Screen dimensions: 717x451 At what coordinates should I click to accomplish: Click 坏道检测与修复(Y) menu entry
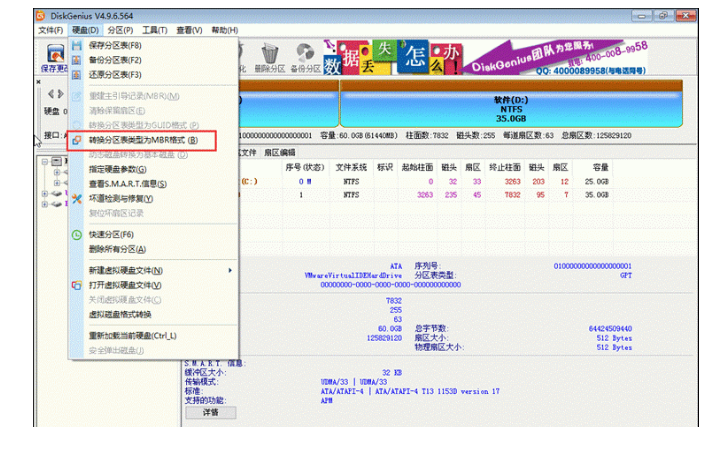[x=121, y=199]
